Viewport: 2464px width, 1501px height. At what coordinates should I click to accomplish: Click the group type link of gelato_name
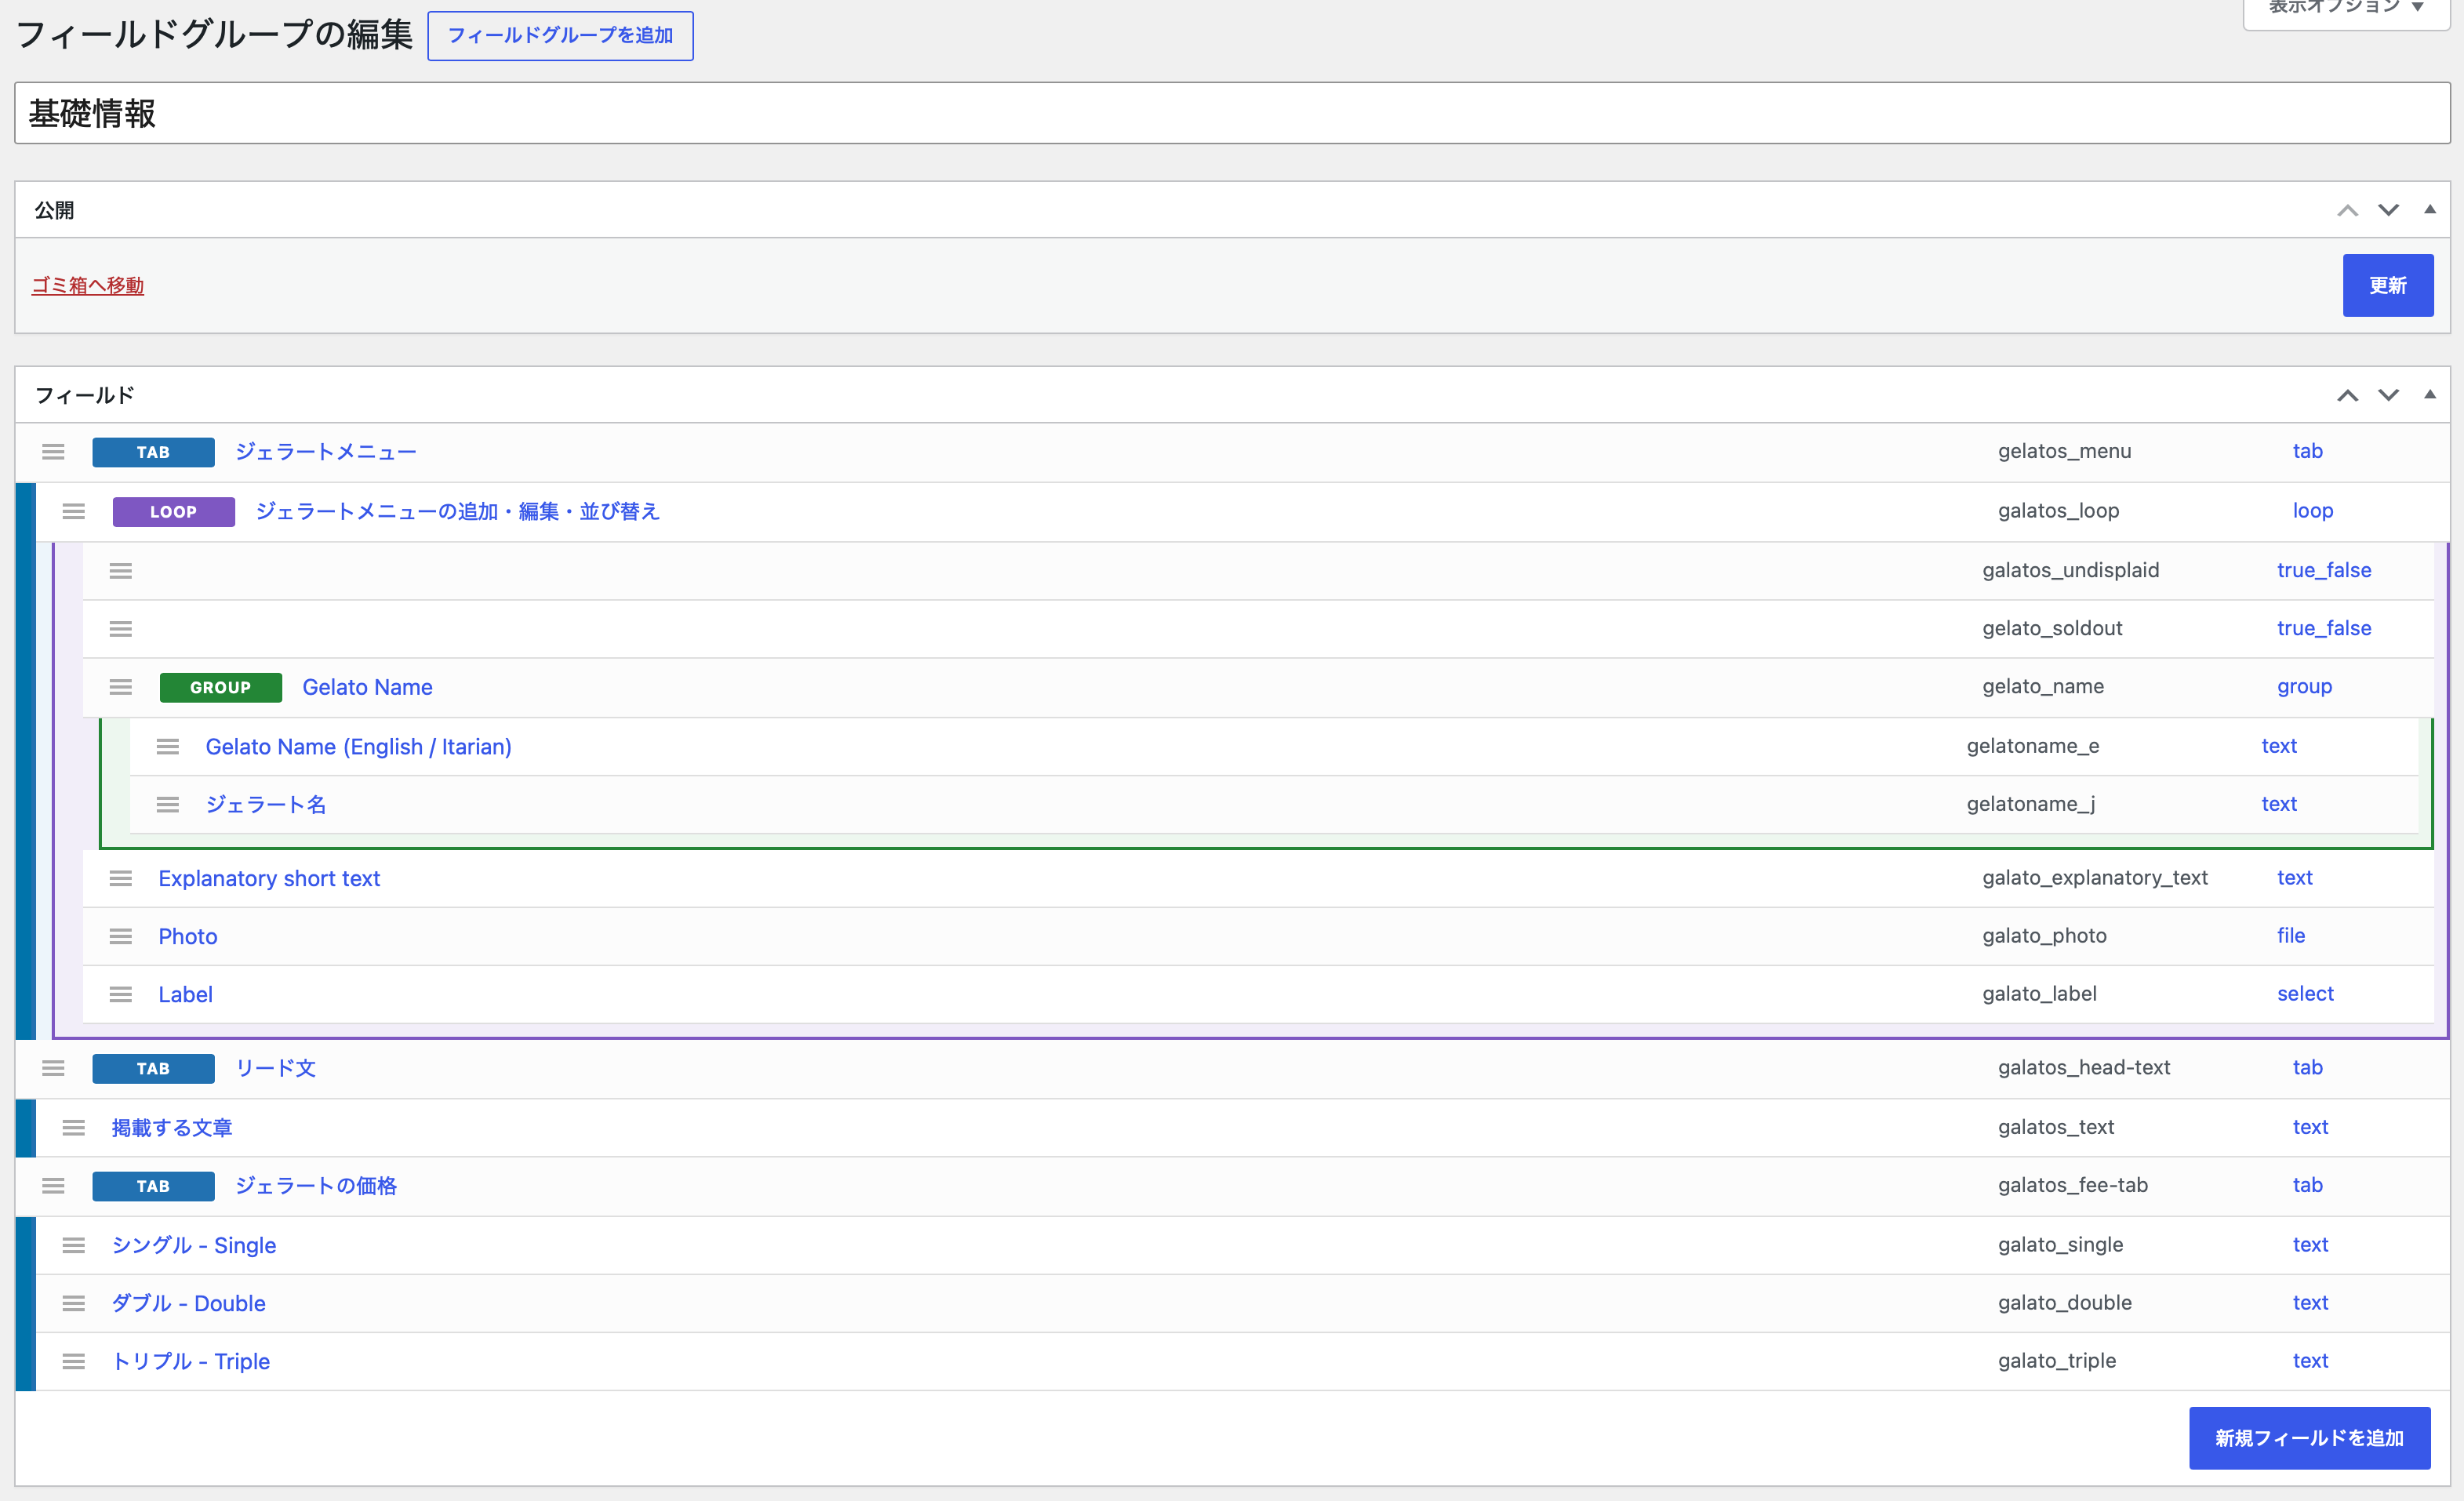pyautogui.click(x=2304, y=687)
